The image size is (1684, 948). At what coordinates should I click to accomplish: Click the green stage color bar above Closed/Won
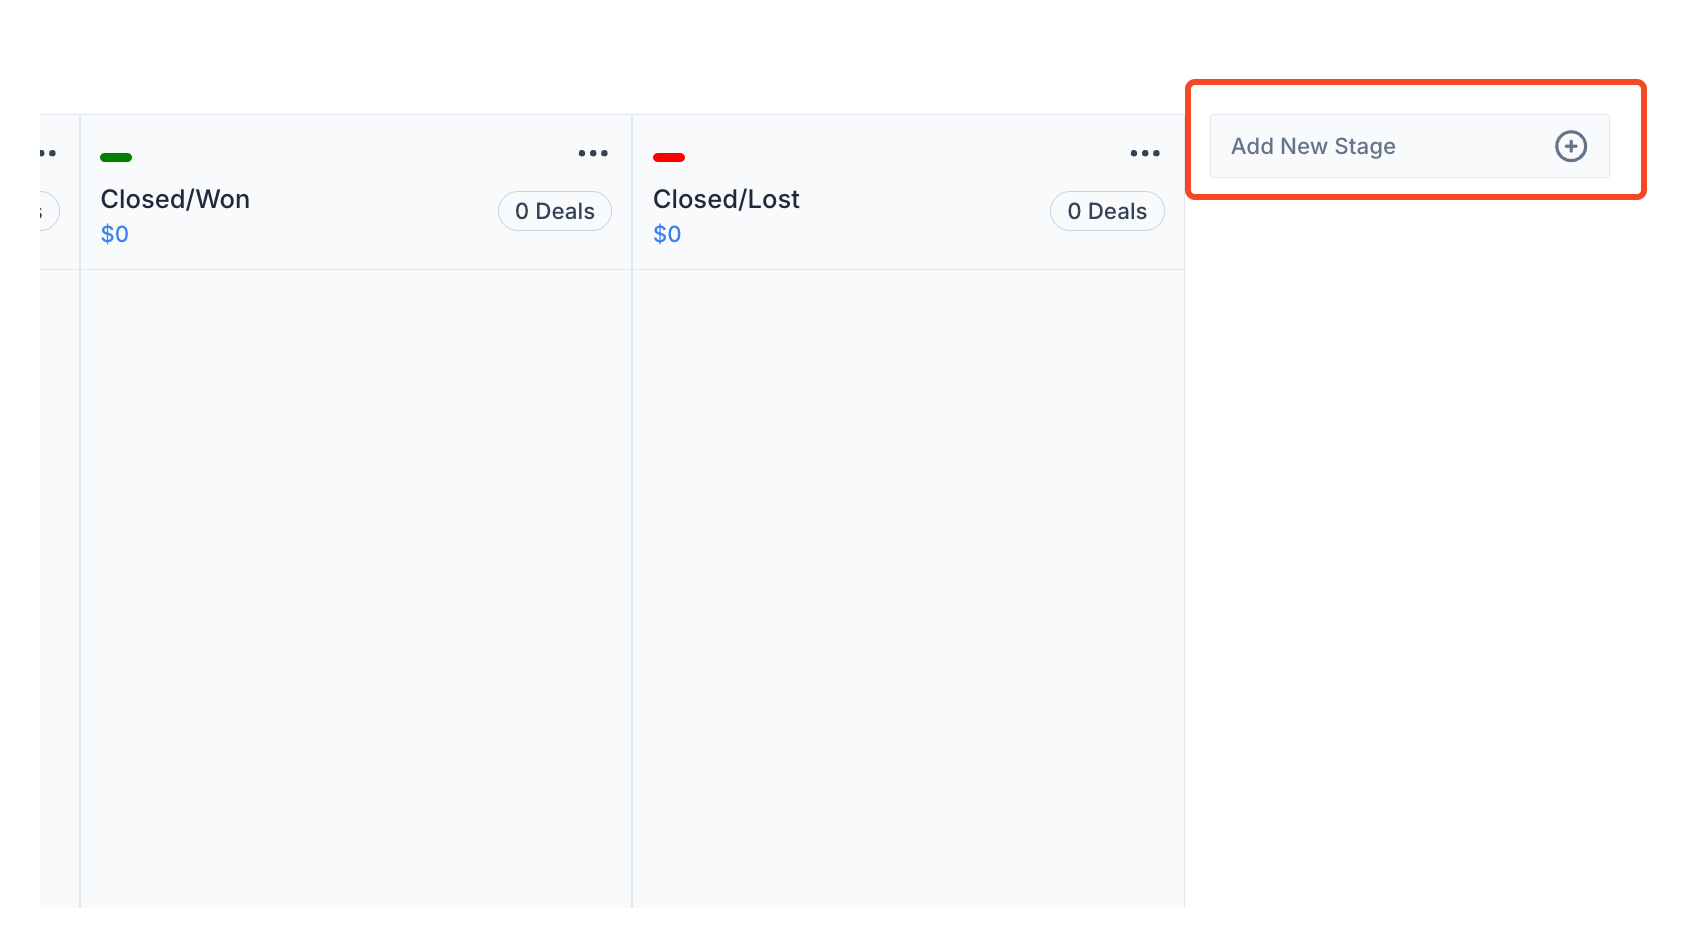[115, 157]
